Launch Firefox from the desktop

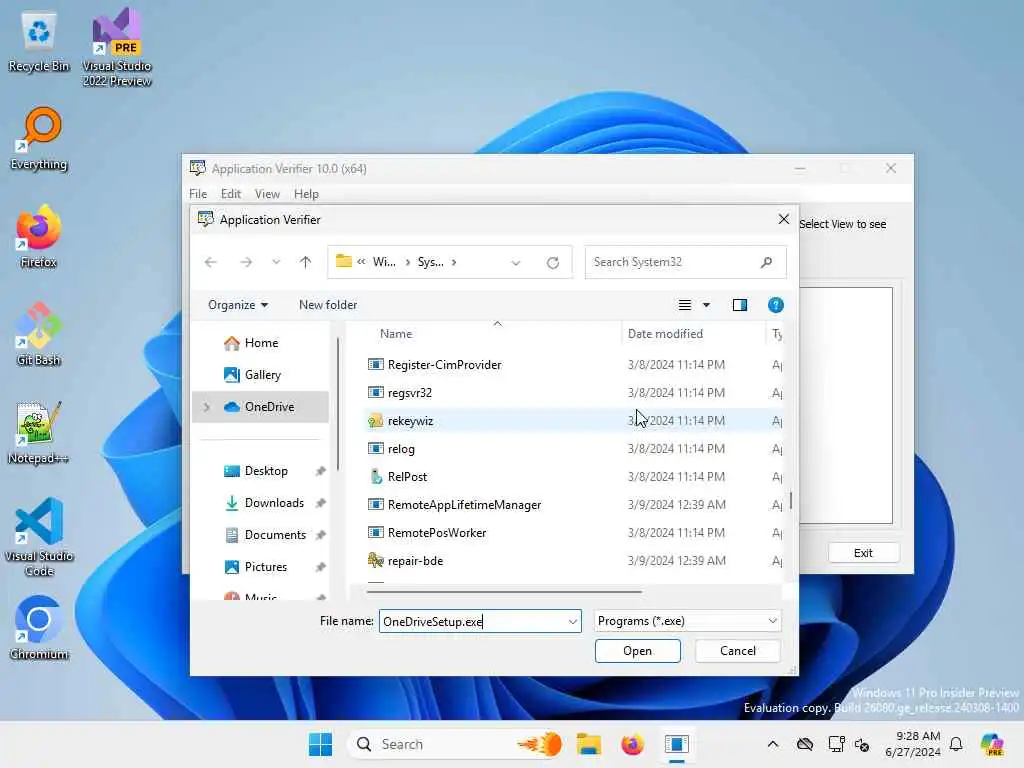pyautogui.click(x=39, y=237)
